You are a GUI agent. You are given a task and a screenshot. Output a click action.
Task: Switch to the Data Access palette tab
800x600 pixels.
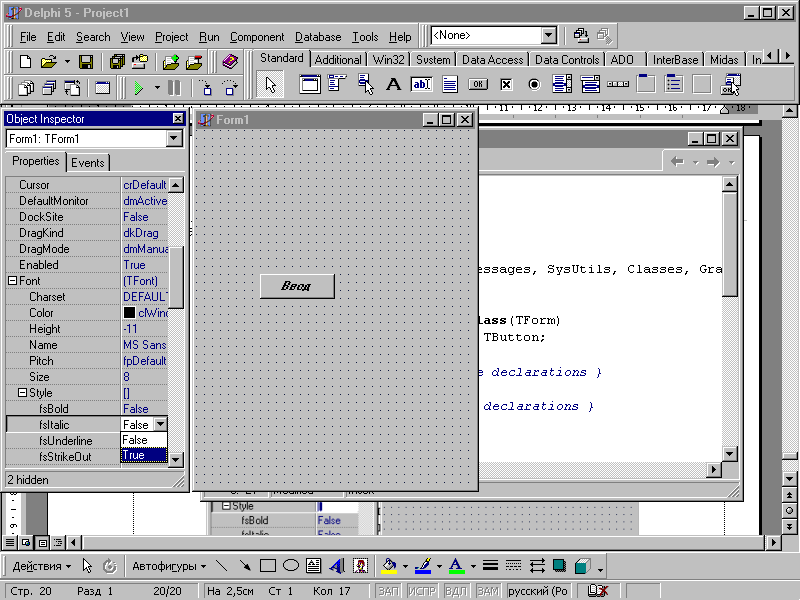pos(492,60)
